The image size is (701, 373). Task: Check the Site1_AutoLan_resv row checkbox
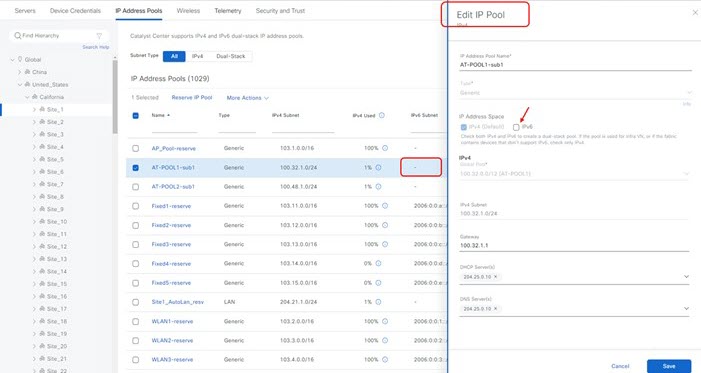[x=135, y=302]
